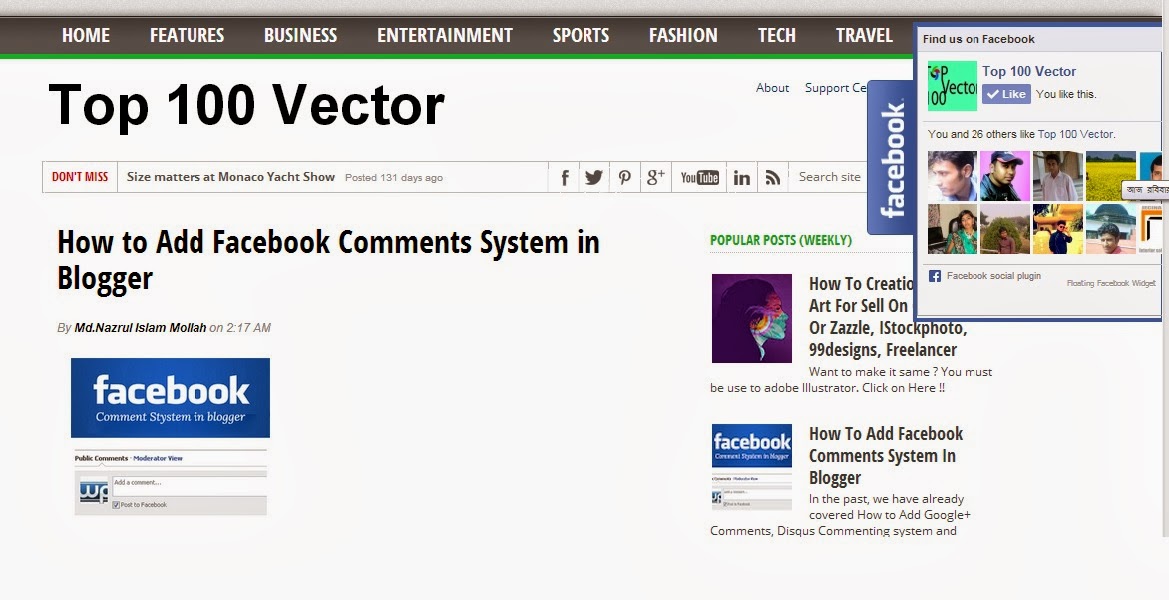Viewport: 1169px width, 600px height.
Task: Open the facebook comments popular post thumbnail
Action: point(752,467)
